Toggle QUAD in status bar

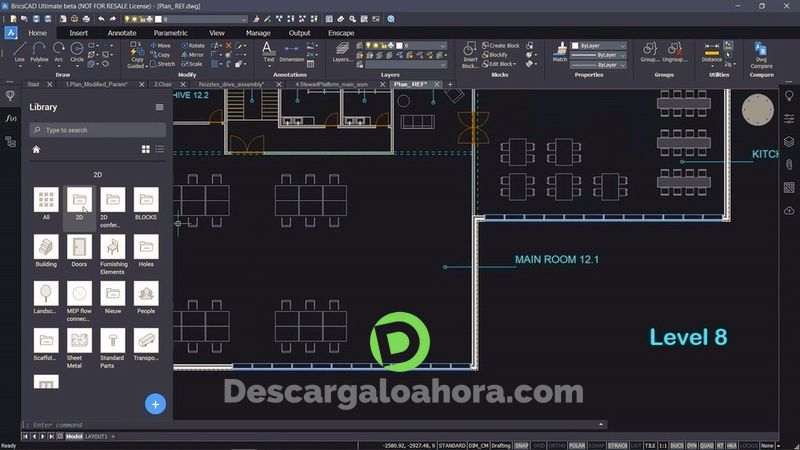coord(707,445)
